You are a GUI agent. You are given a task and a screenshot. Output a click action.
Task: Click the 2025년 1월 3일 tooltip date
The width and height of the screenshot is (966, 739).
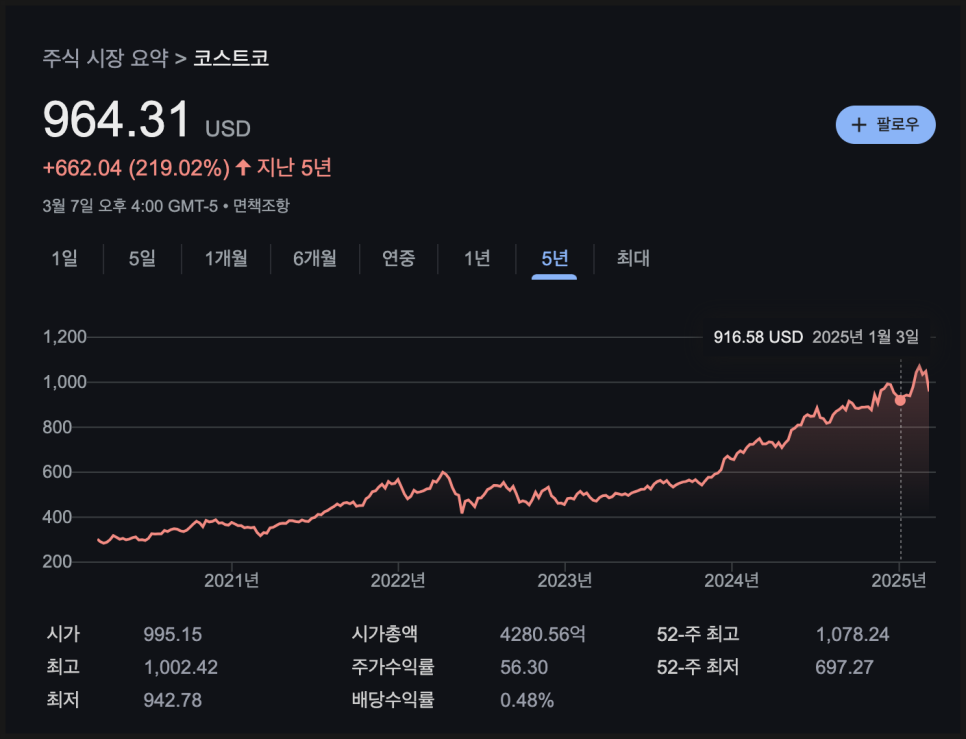click(866, 337)
